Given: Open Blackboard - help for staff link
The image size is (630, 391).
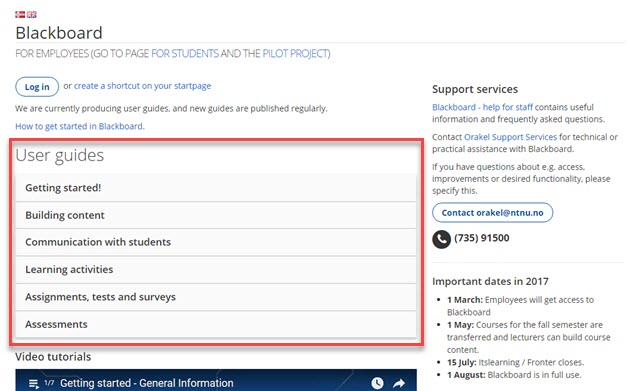Looking at the screenshot, I should click(x=482, y=107).
